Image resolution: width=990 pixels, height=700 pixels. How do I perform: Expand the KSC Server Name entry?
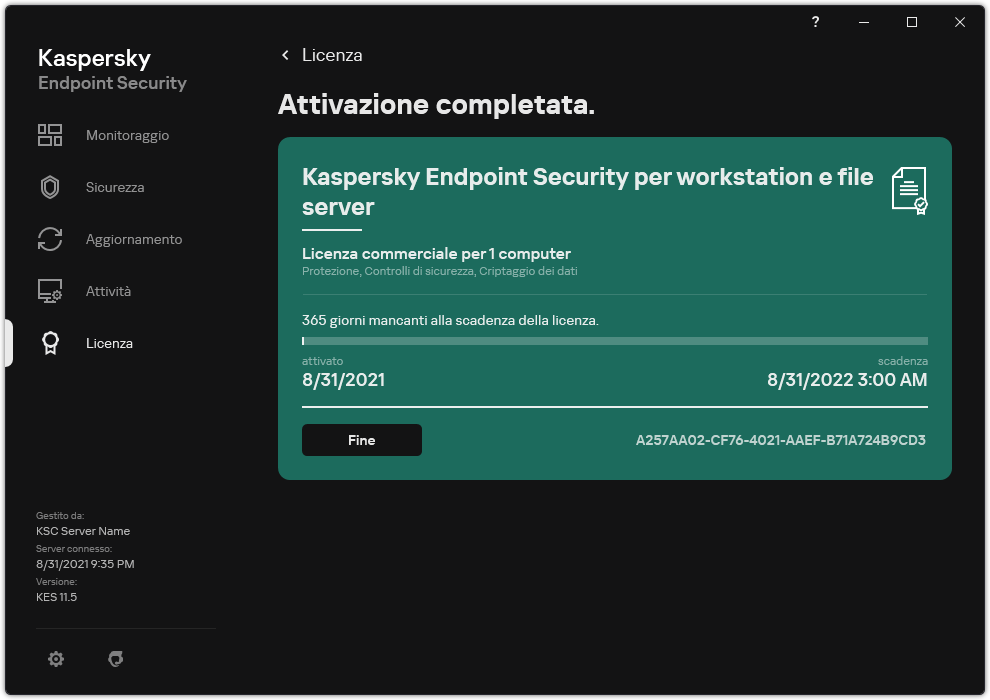tap(83, 531)
